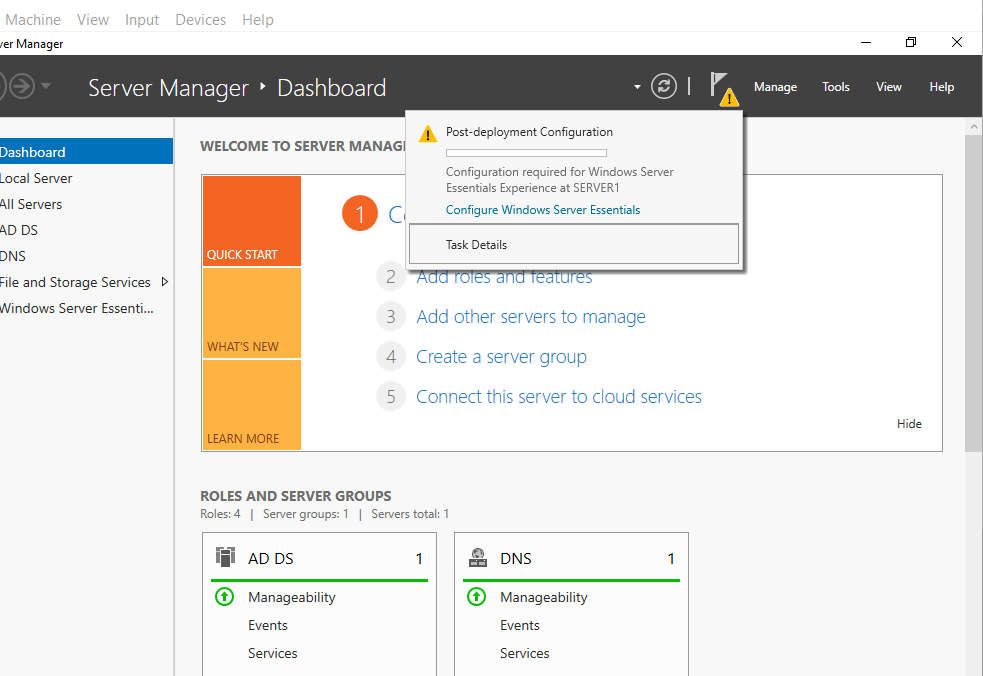Open the View menu in Server Manager
This screenshot has height=676, width=983.
[x=888, y=87]
